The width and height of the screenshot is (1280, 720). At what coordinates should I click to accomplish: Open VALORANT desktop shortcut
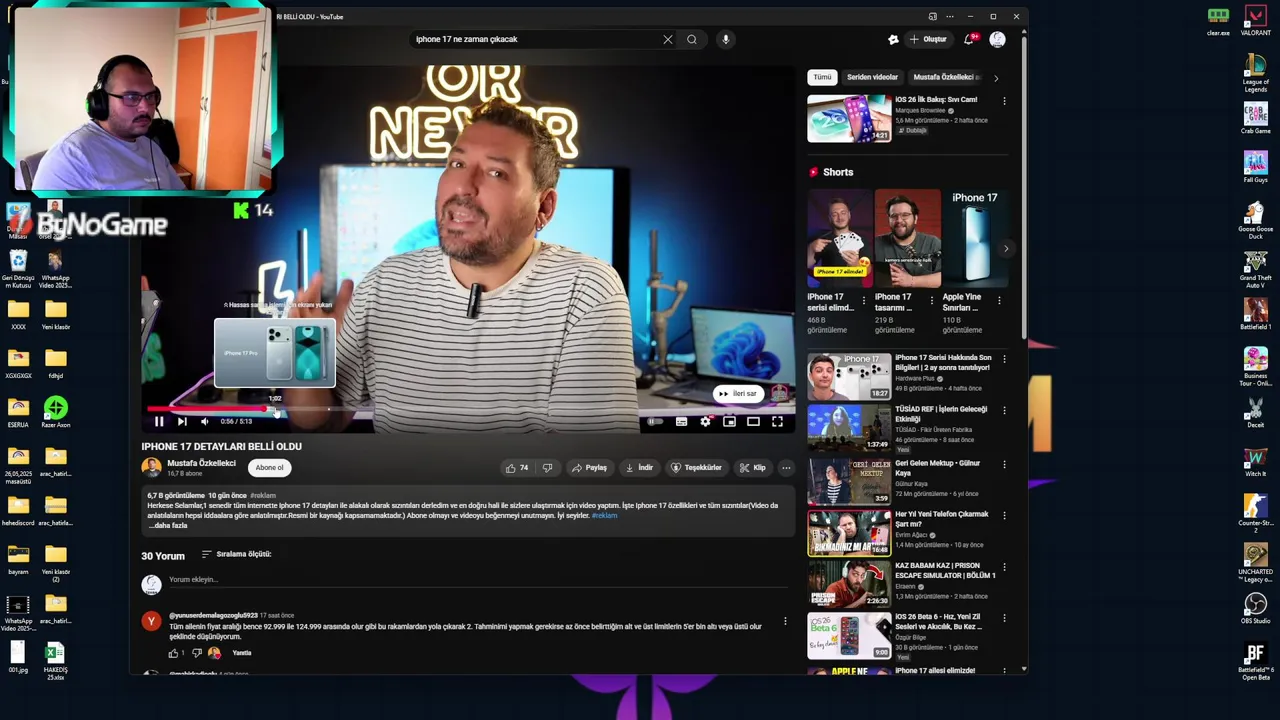[x=1256, y=20]
